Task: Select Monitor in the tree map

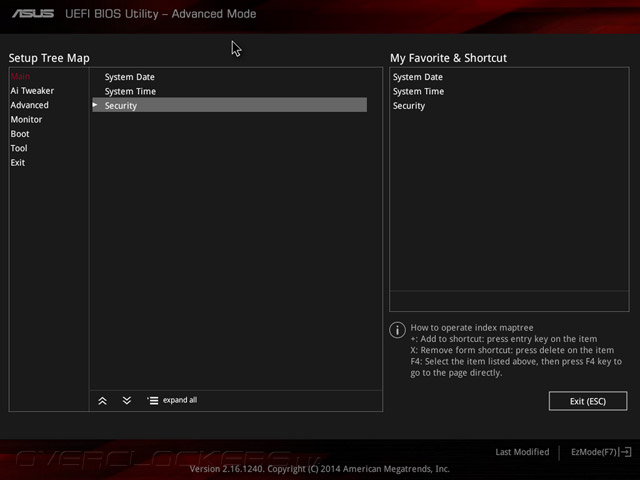Action: coord(26,120)
